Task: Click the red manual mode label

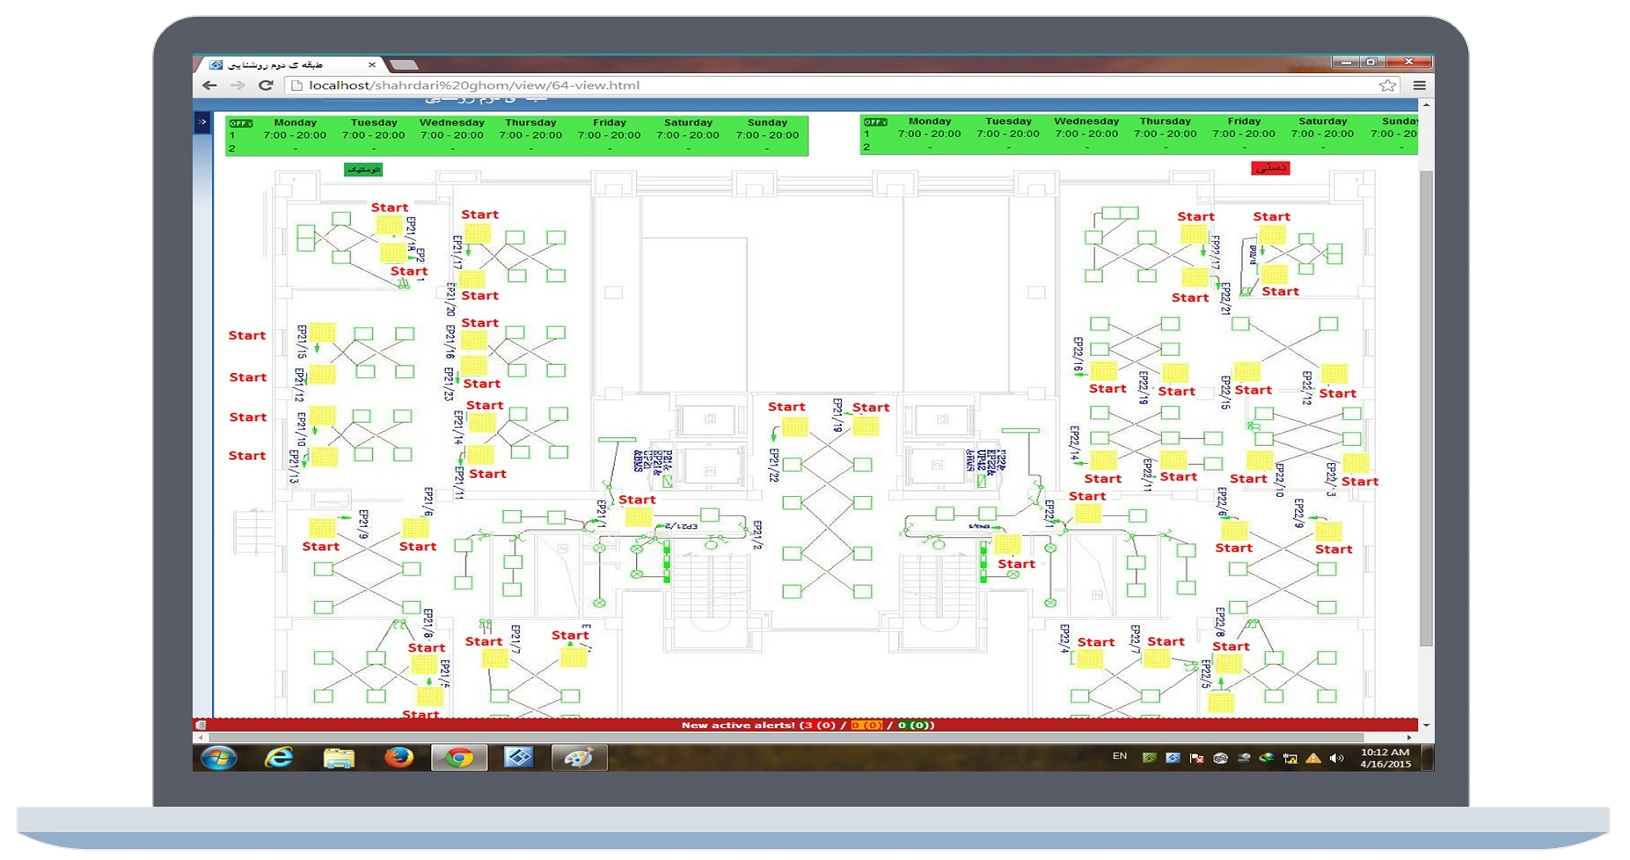Action: [1270, 168]
